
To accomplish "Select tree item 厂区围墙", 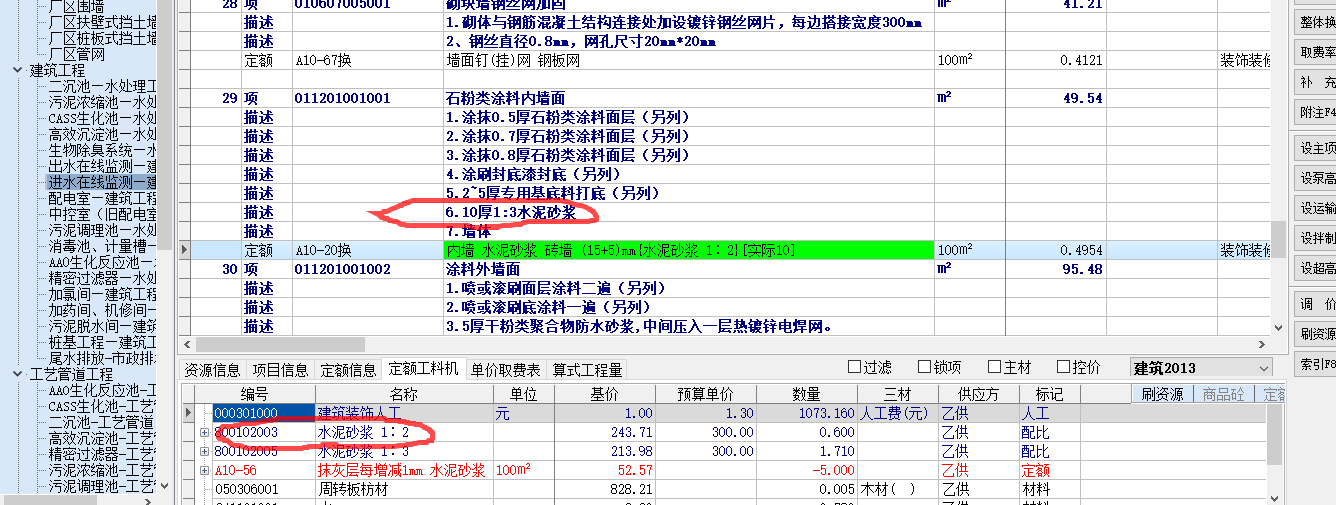I will (77, 6).
